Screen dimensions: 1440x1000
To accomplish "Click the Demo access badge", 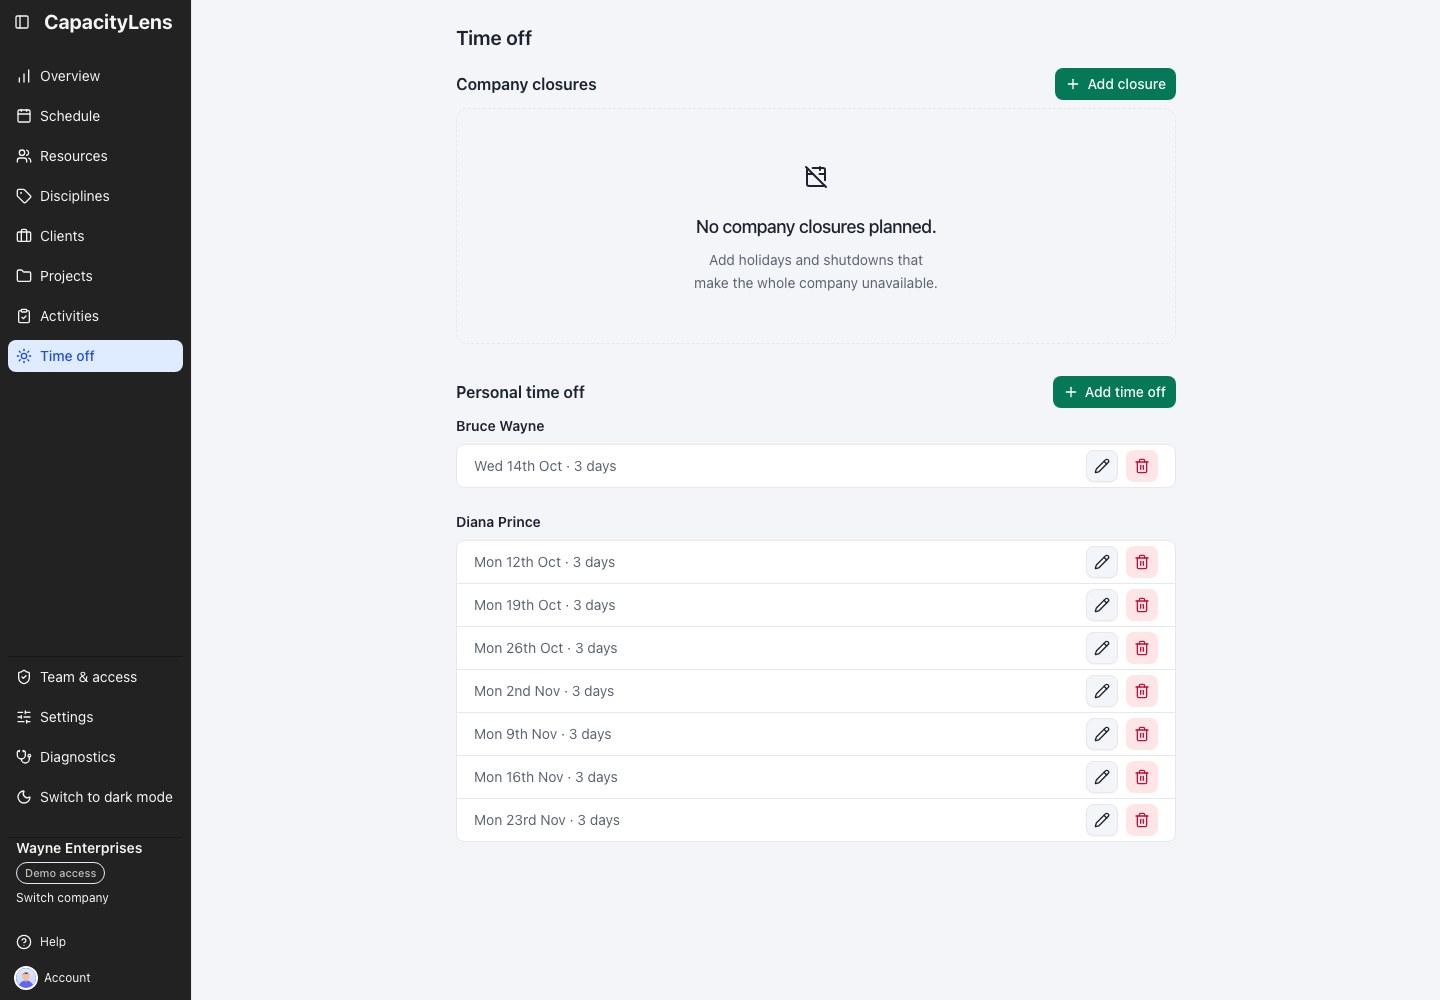I will (x=60, y=873).
